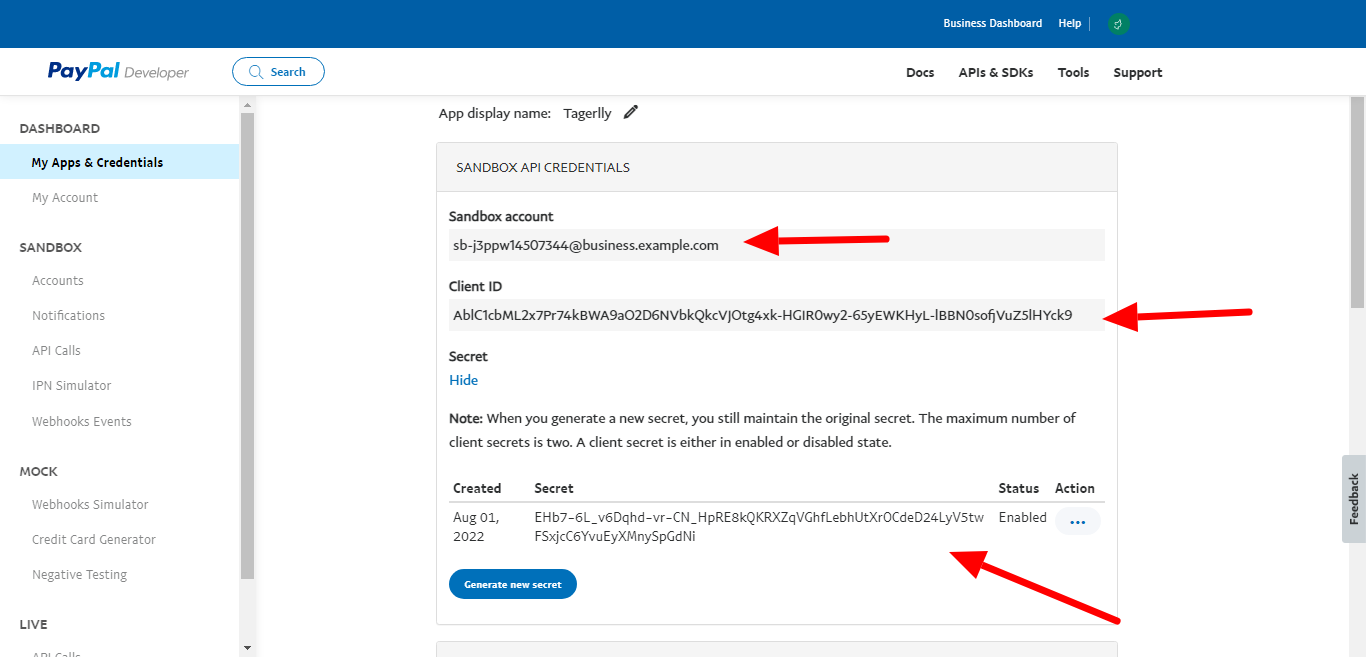Viewport: 1366px width, 657px height.
Task: Click the main page vertical scrollbar
Action: click(x=1357, y=203)
